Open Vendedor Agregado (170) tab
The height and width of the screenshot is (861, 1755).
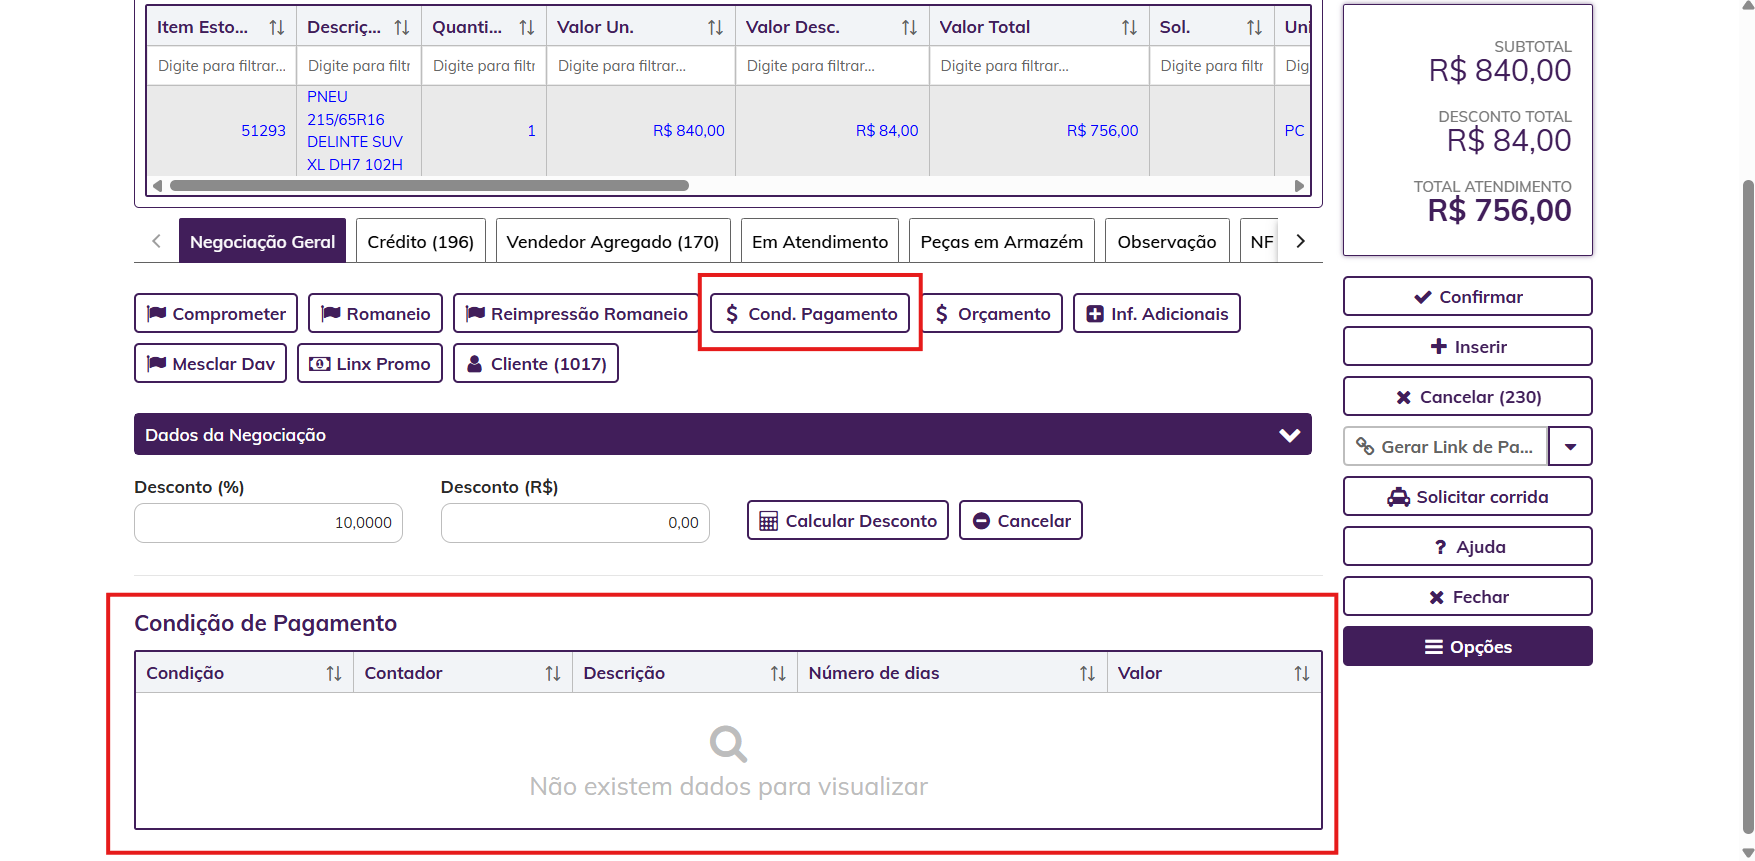pyautogui.click(x=613, y=241)
